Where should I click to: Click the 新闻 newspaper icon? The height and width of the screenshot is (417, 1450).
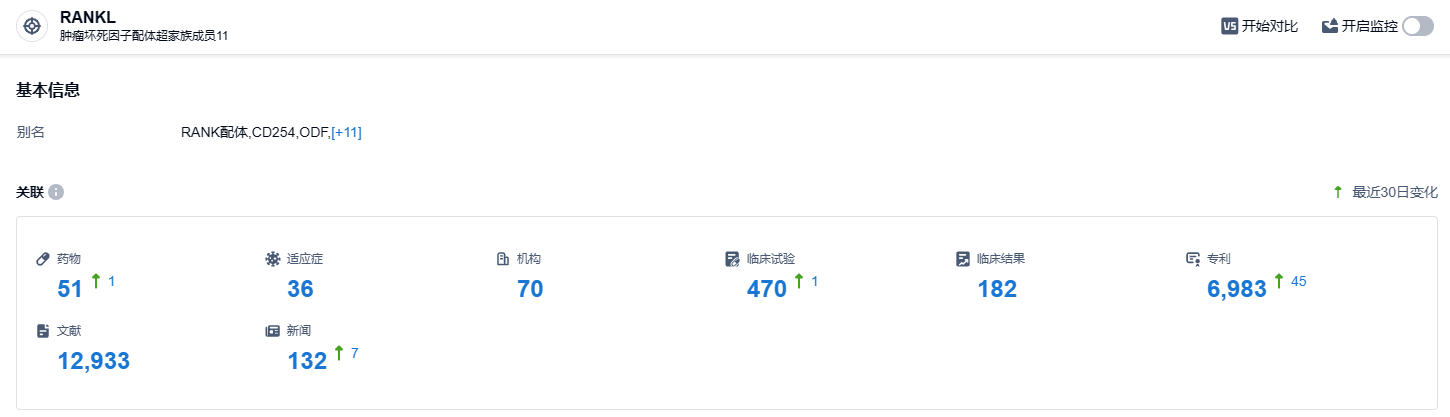pyautogui.click(x=272, y=331)
